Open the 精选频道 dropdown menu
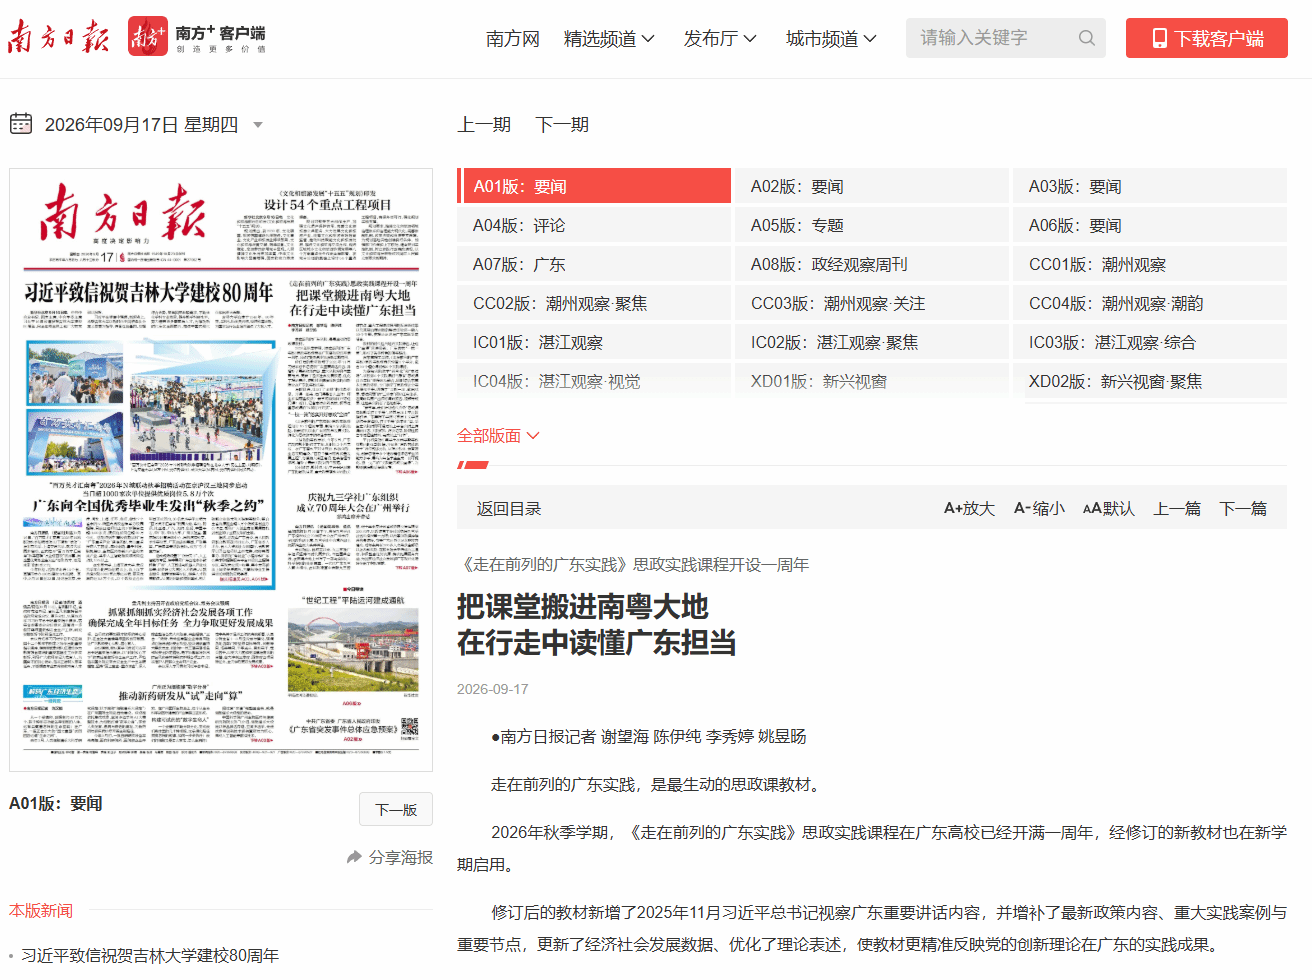The height and width of the screenshot is (980, 1312). [609, 38]
